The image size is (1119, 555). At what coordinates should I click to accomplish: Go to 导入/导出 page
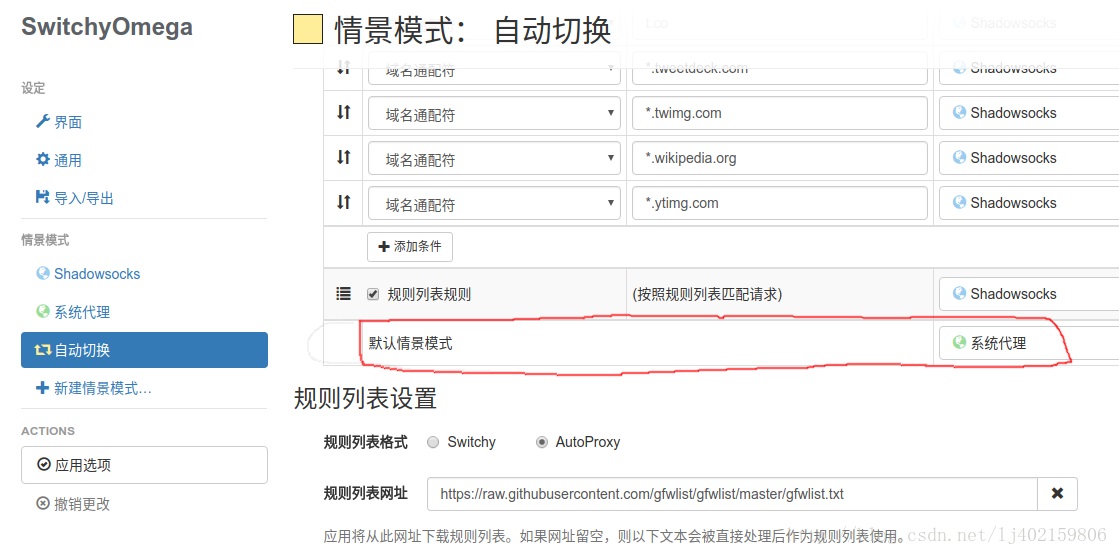click(74, 198)
